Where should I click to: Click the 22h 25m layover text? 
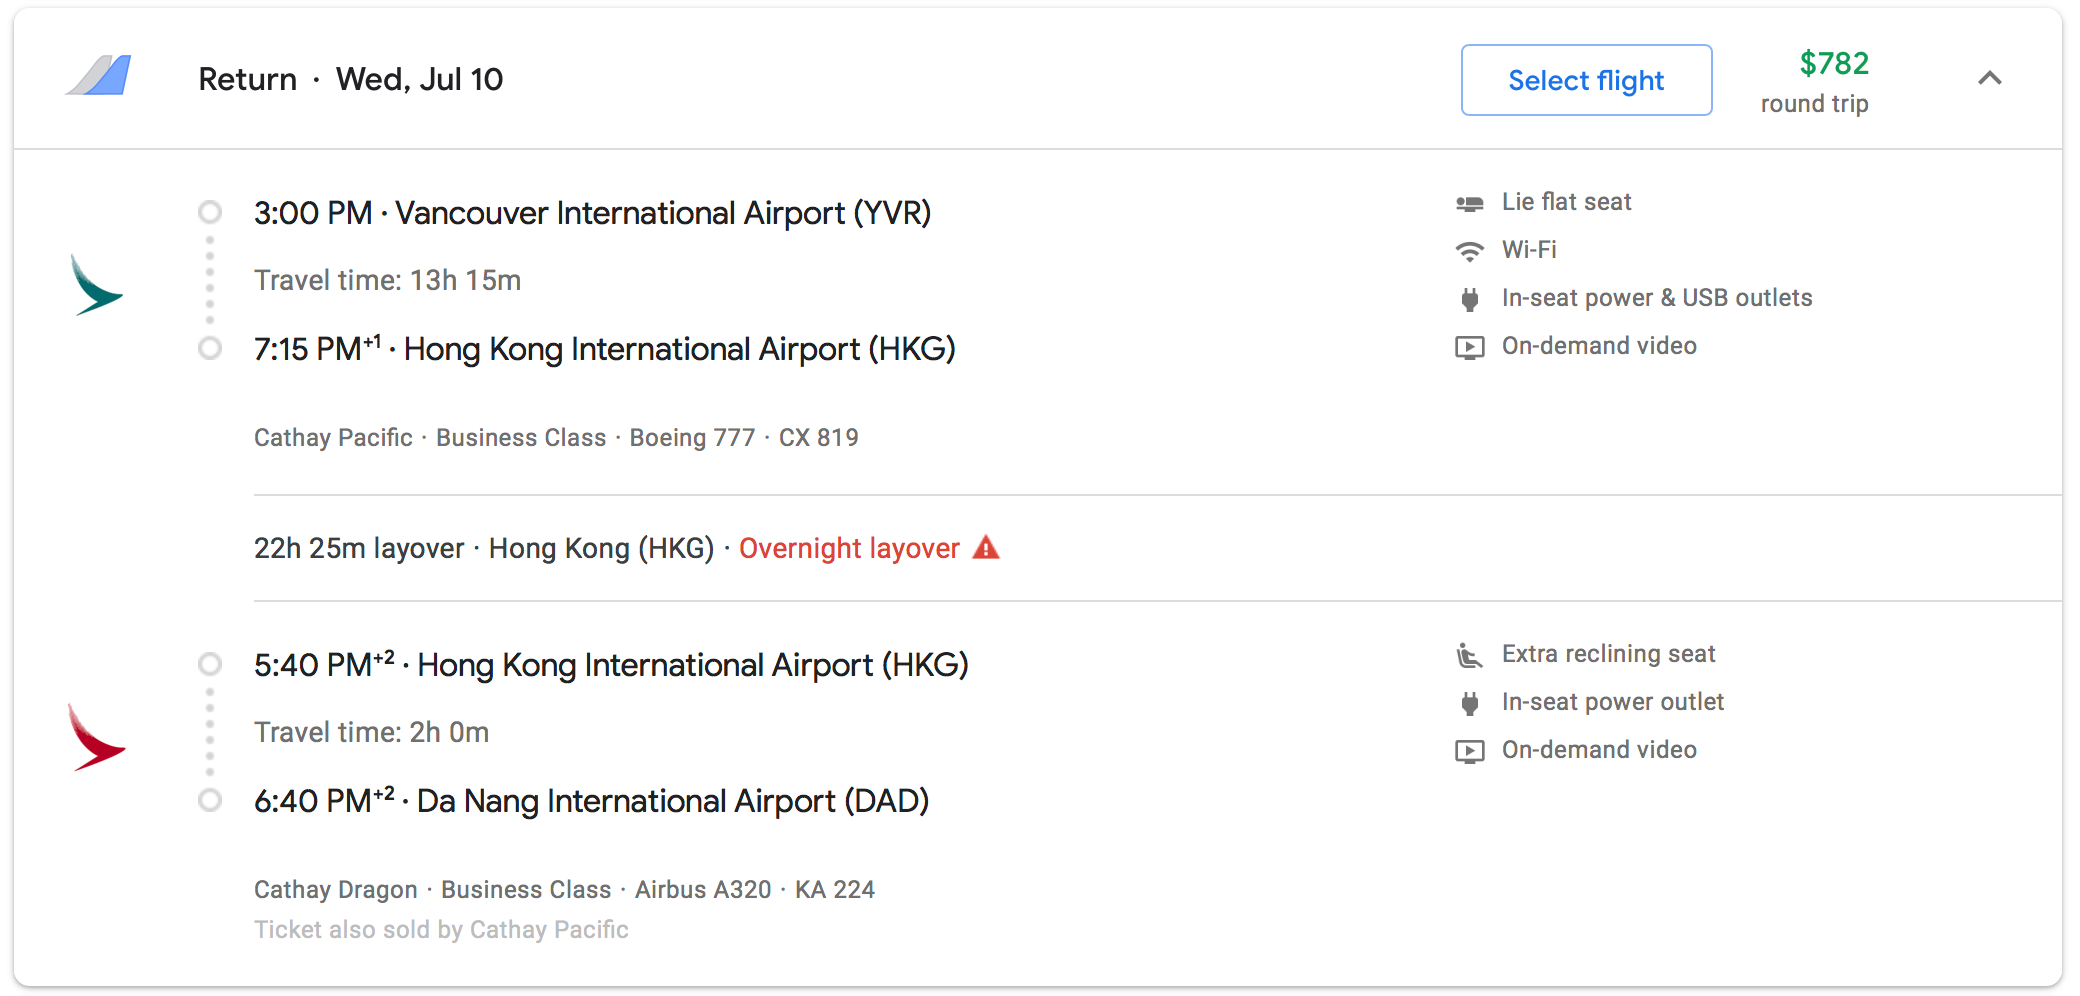point(359,548)
